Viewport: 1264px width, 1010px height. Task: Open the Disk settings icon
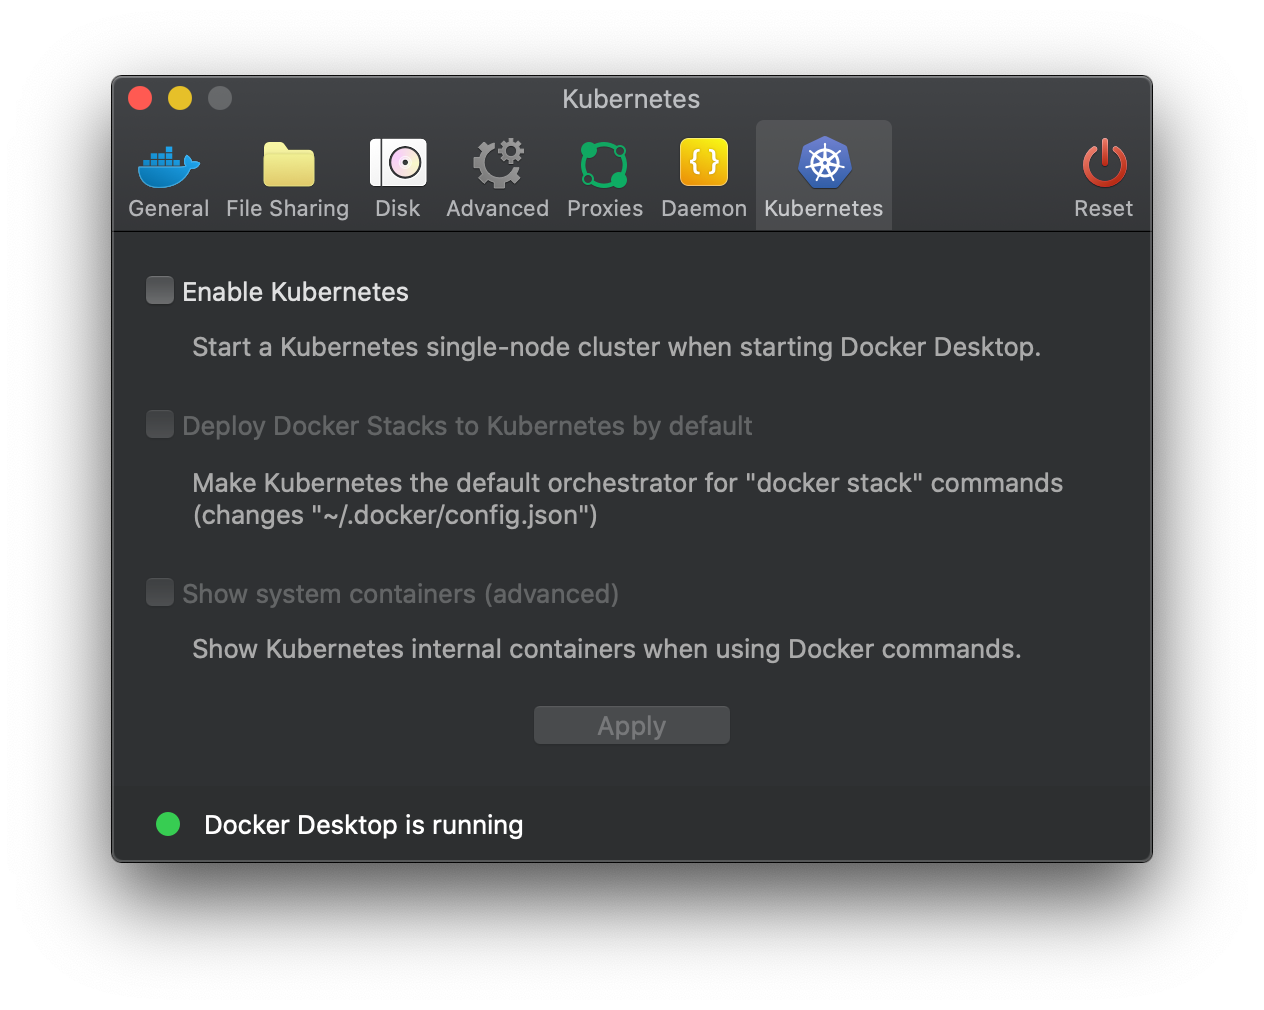398,163
